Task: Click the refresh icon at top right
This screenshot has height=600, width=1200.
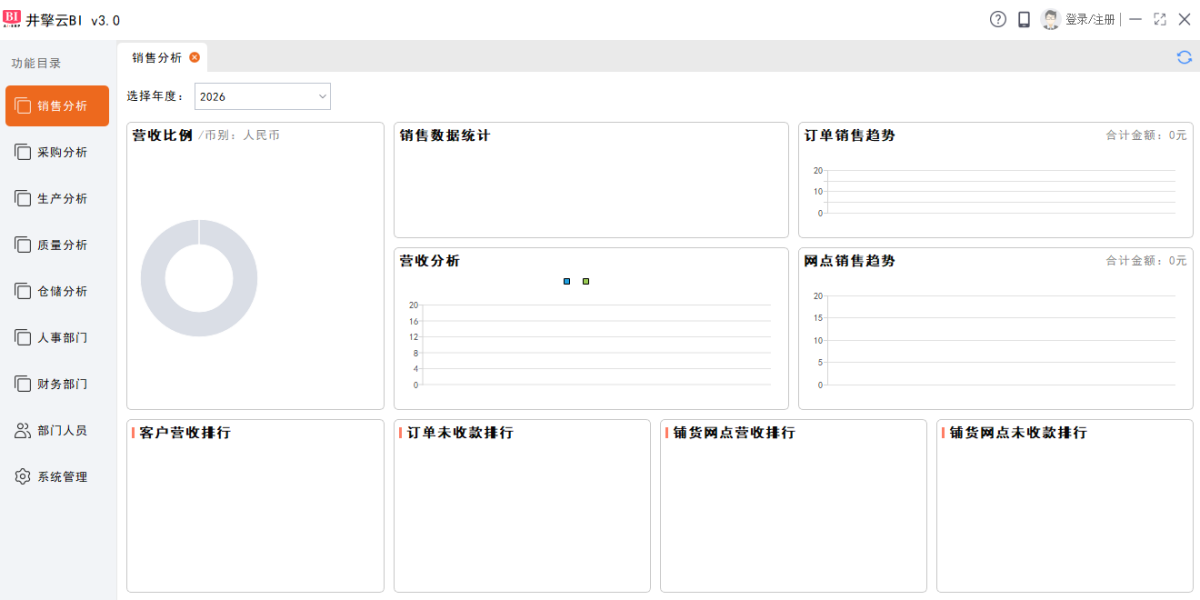Action: (1184, 57)
